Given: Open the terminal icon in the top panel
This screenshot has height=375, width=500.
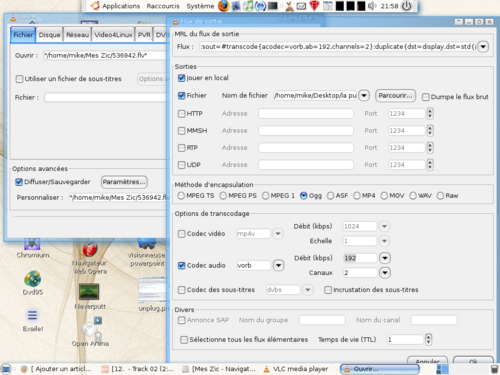Looking at the screenshot, I should [x=273, y=6].
